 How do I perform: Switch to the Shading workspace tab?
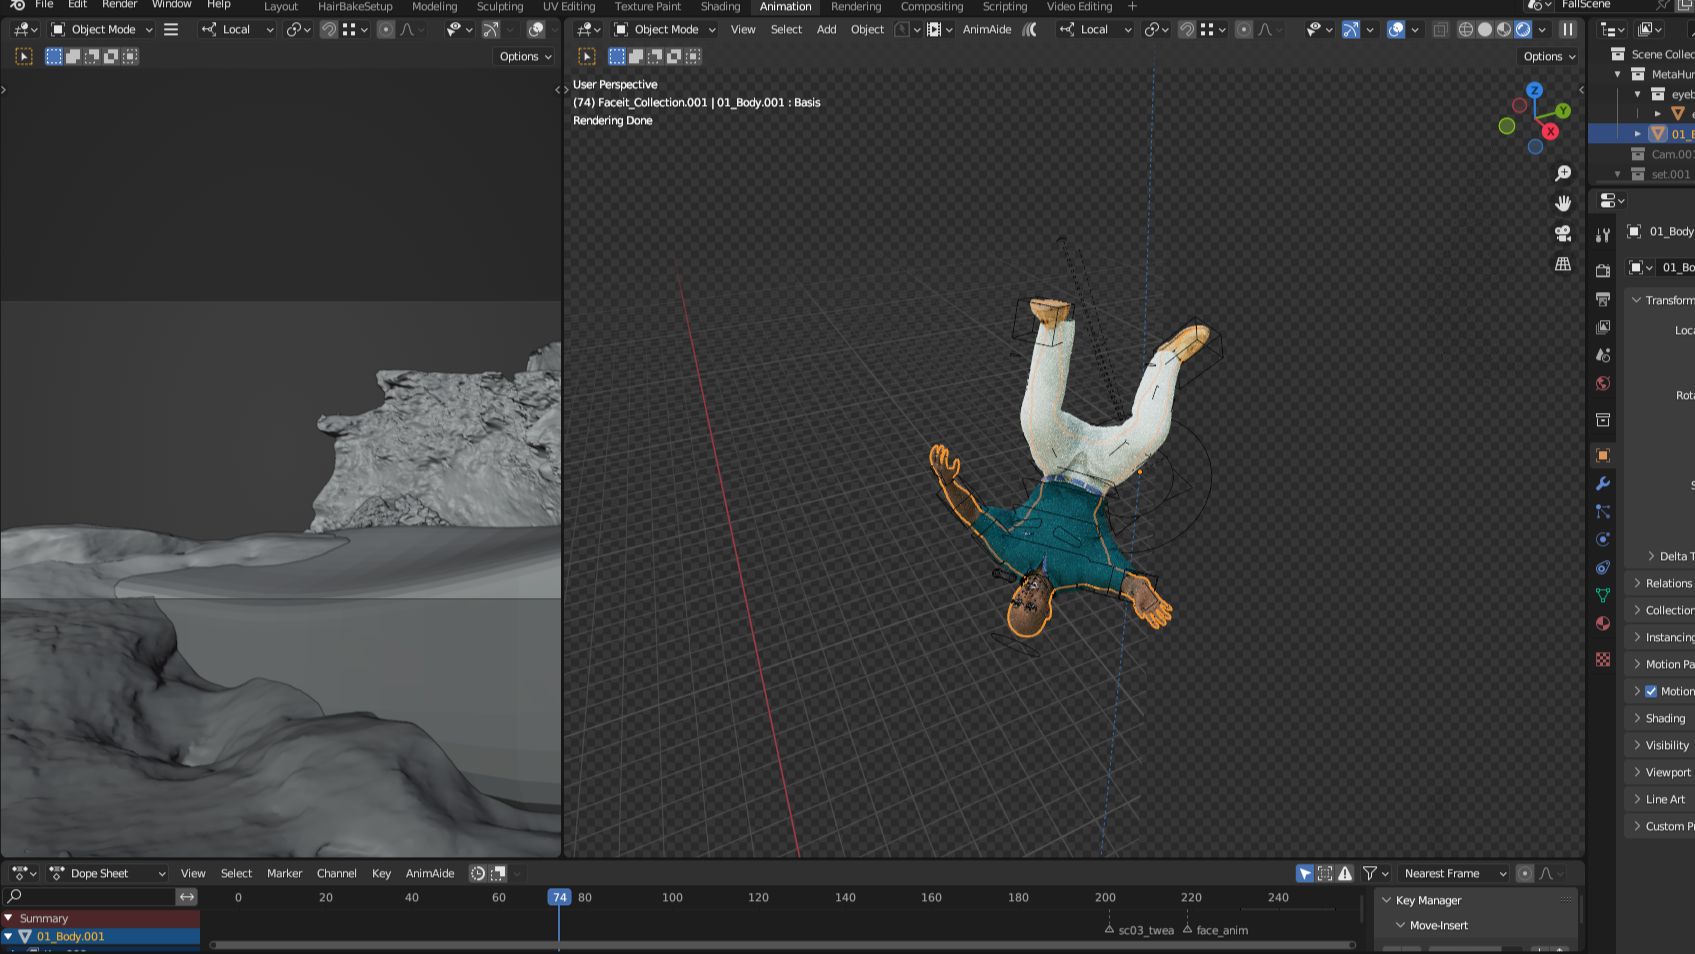pos(720,7)
